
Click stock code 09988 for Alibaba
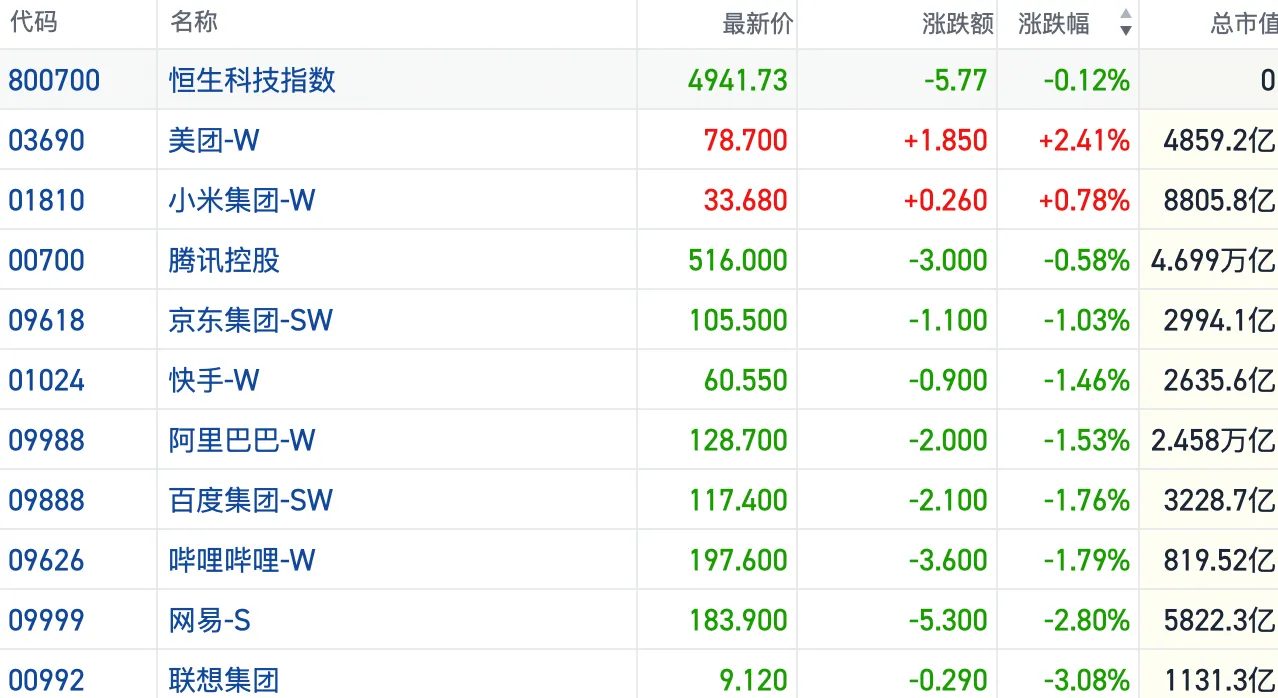[47, 440]
